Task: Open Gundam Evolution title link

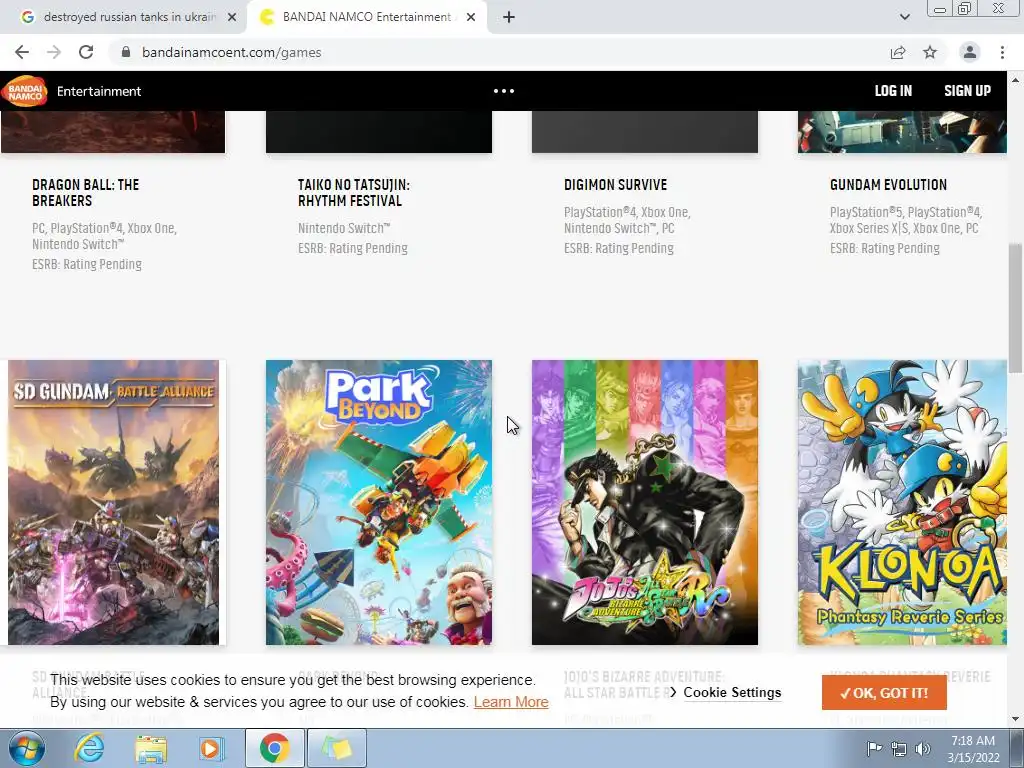Action: coord(888,185)
